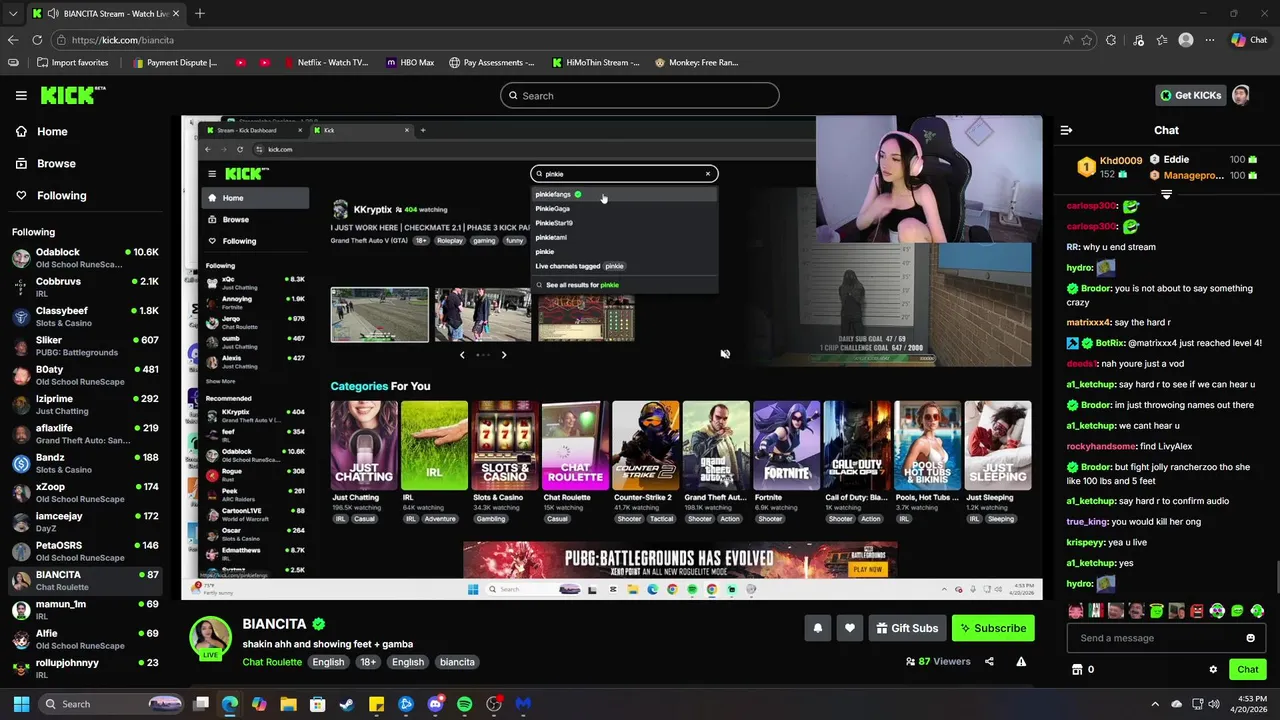Viewport: 1280px width, 720px height.
Task: Open Steam from the taskbar
Action: [x=347, y=704]
